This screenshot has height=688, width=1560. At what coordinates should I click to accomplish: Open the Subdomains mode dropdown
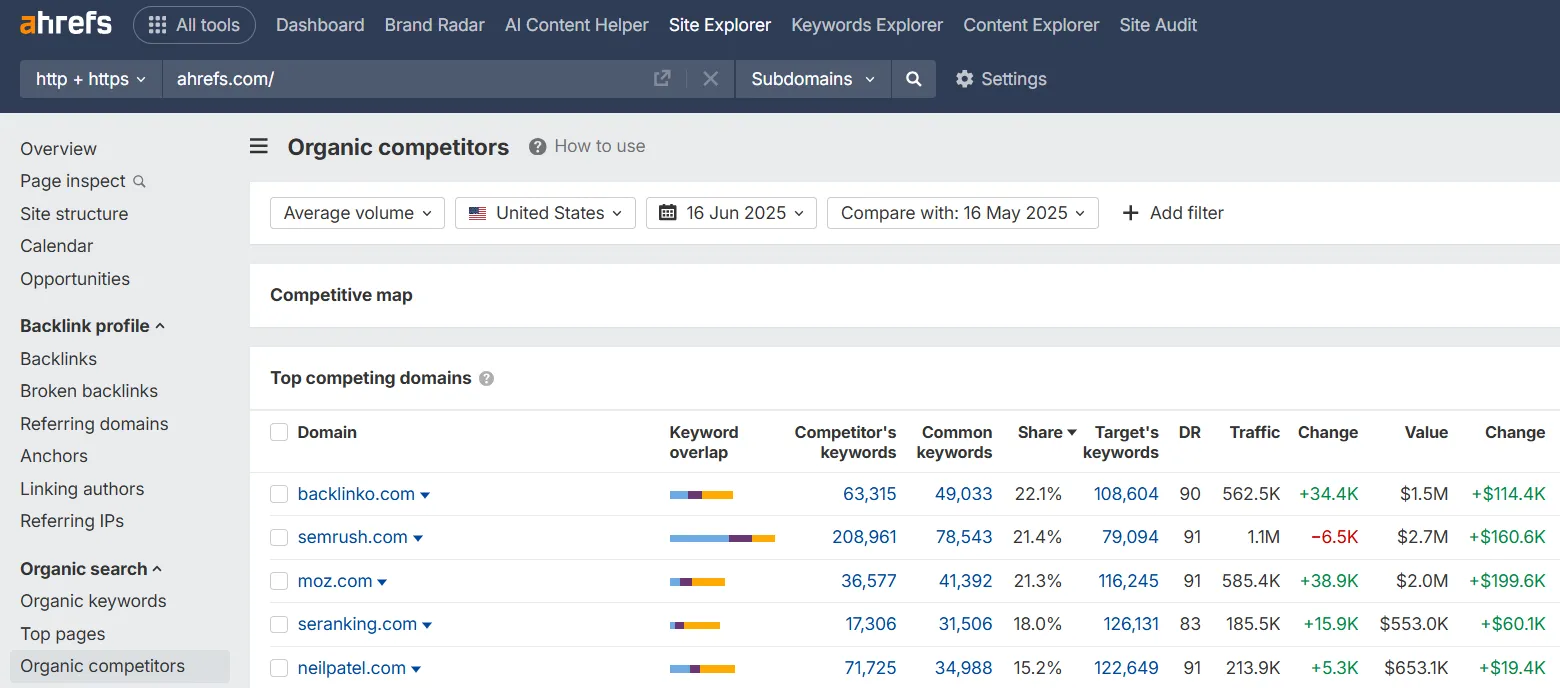[813, 78]
